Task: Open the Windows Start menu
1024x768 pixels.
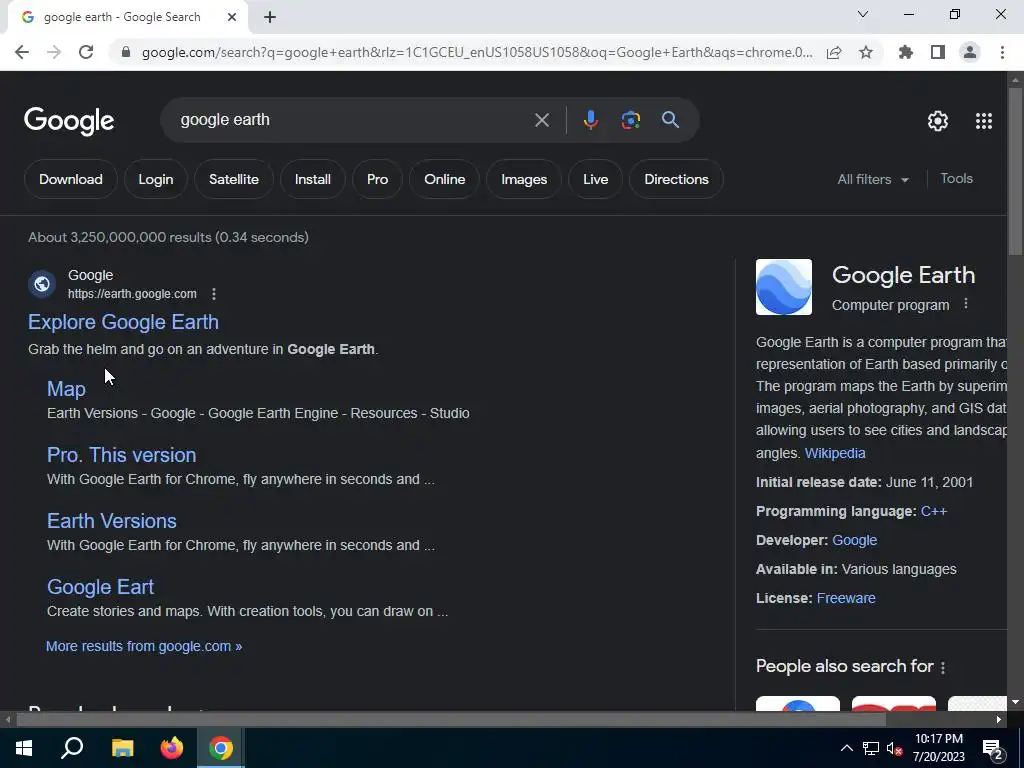Action: tap(24, 748)
